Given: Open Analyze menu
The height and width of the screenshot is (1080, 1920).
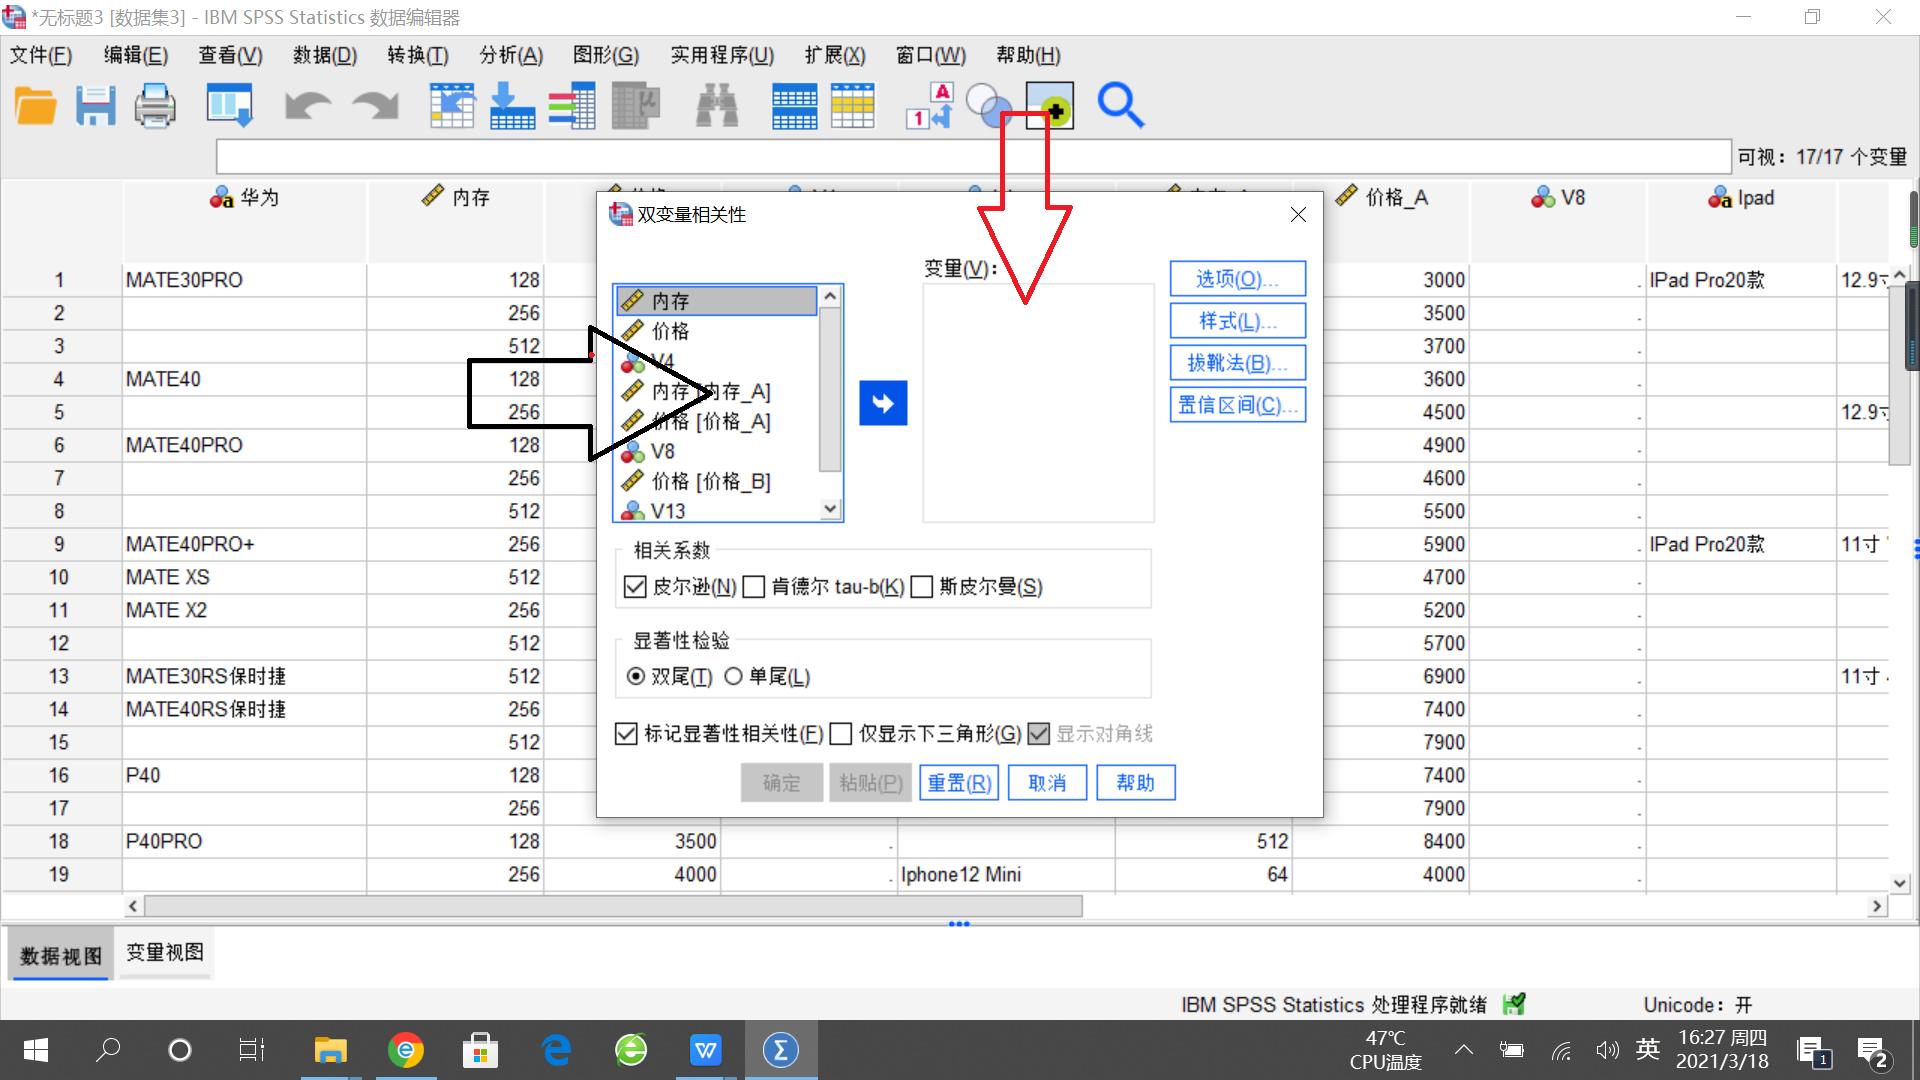Looking at the screenshot, I should [x=511, y=55].
